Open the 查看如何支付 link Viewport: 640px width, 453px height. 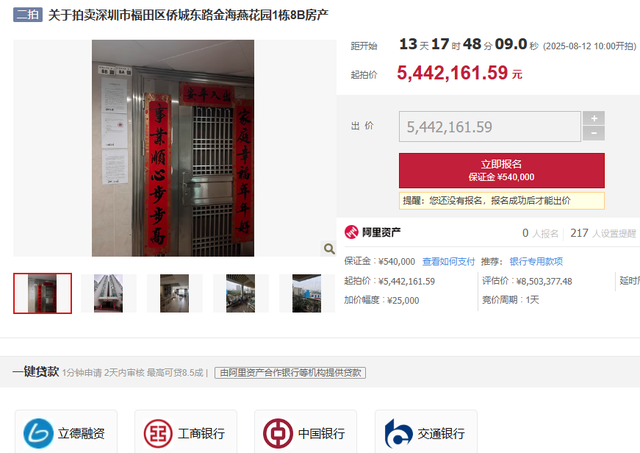coord(448,262)
